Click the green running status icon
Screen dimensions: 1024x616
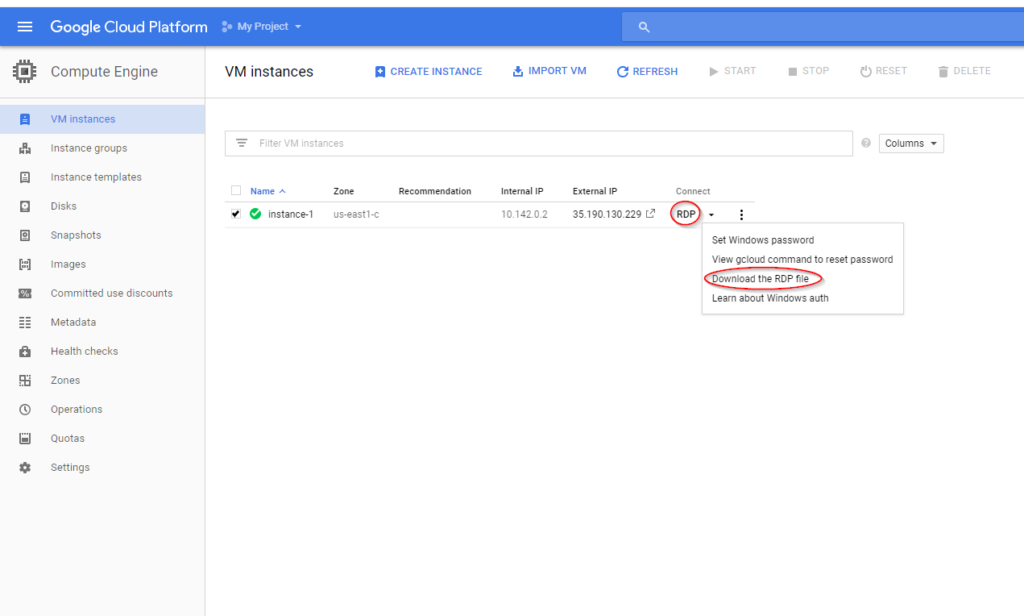point(255,214)
